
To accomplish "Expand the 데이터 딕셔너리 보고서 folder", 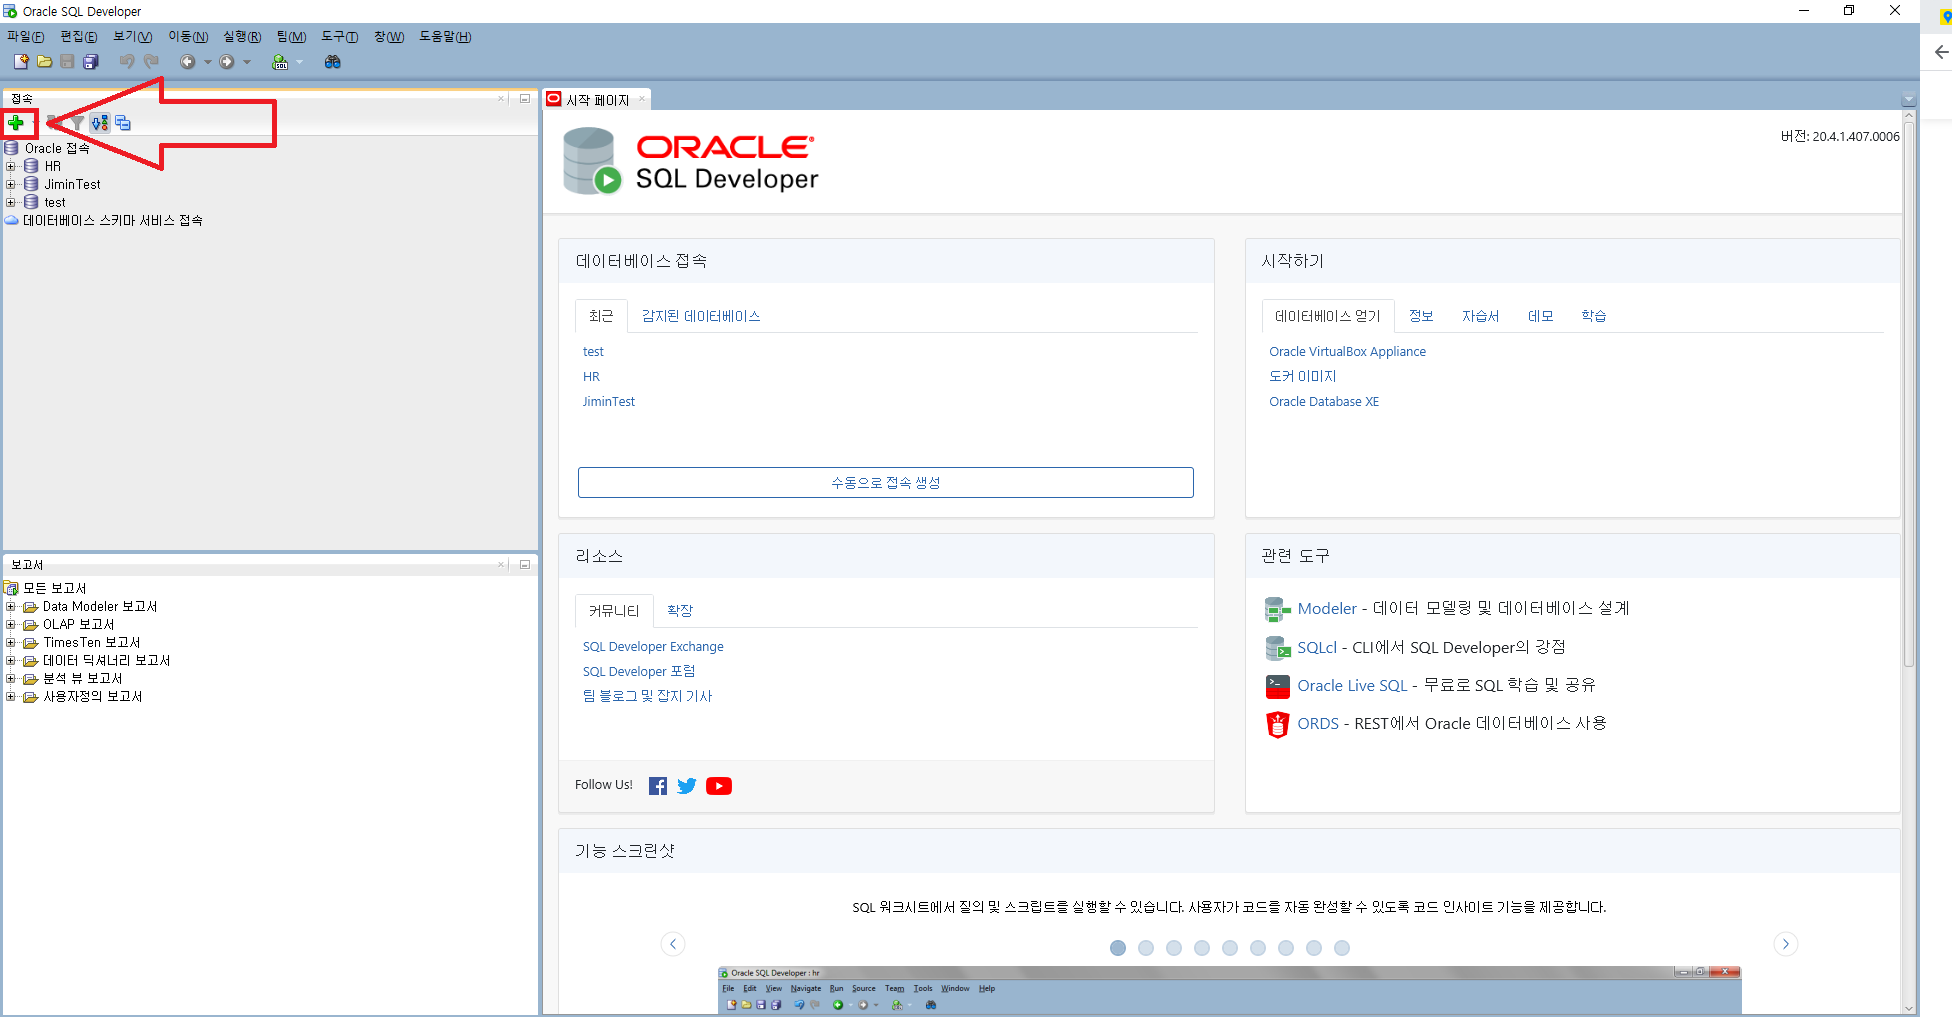I will point(11,660).
